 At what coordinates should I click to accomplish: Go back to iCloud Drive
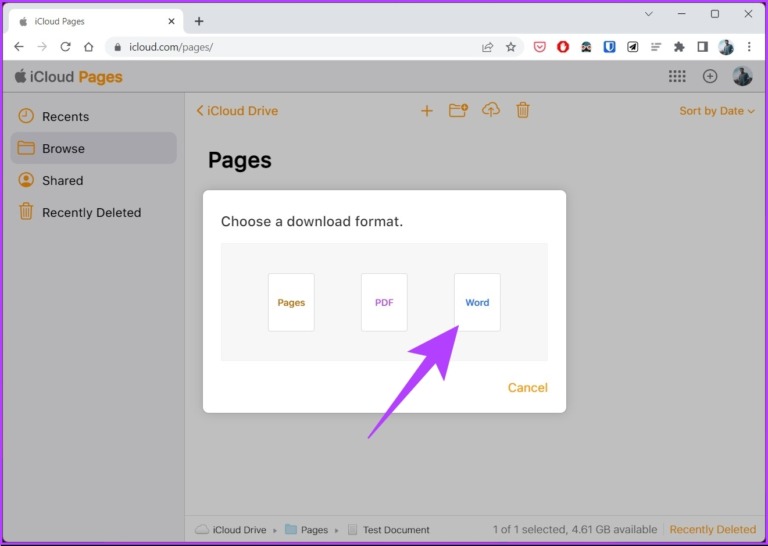pyautogui.click(x=237, y=111)
